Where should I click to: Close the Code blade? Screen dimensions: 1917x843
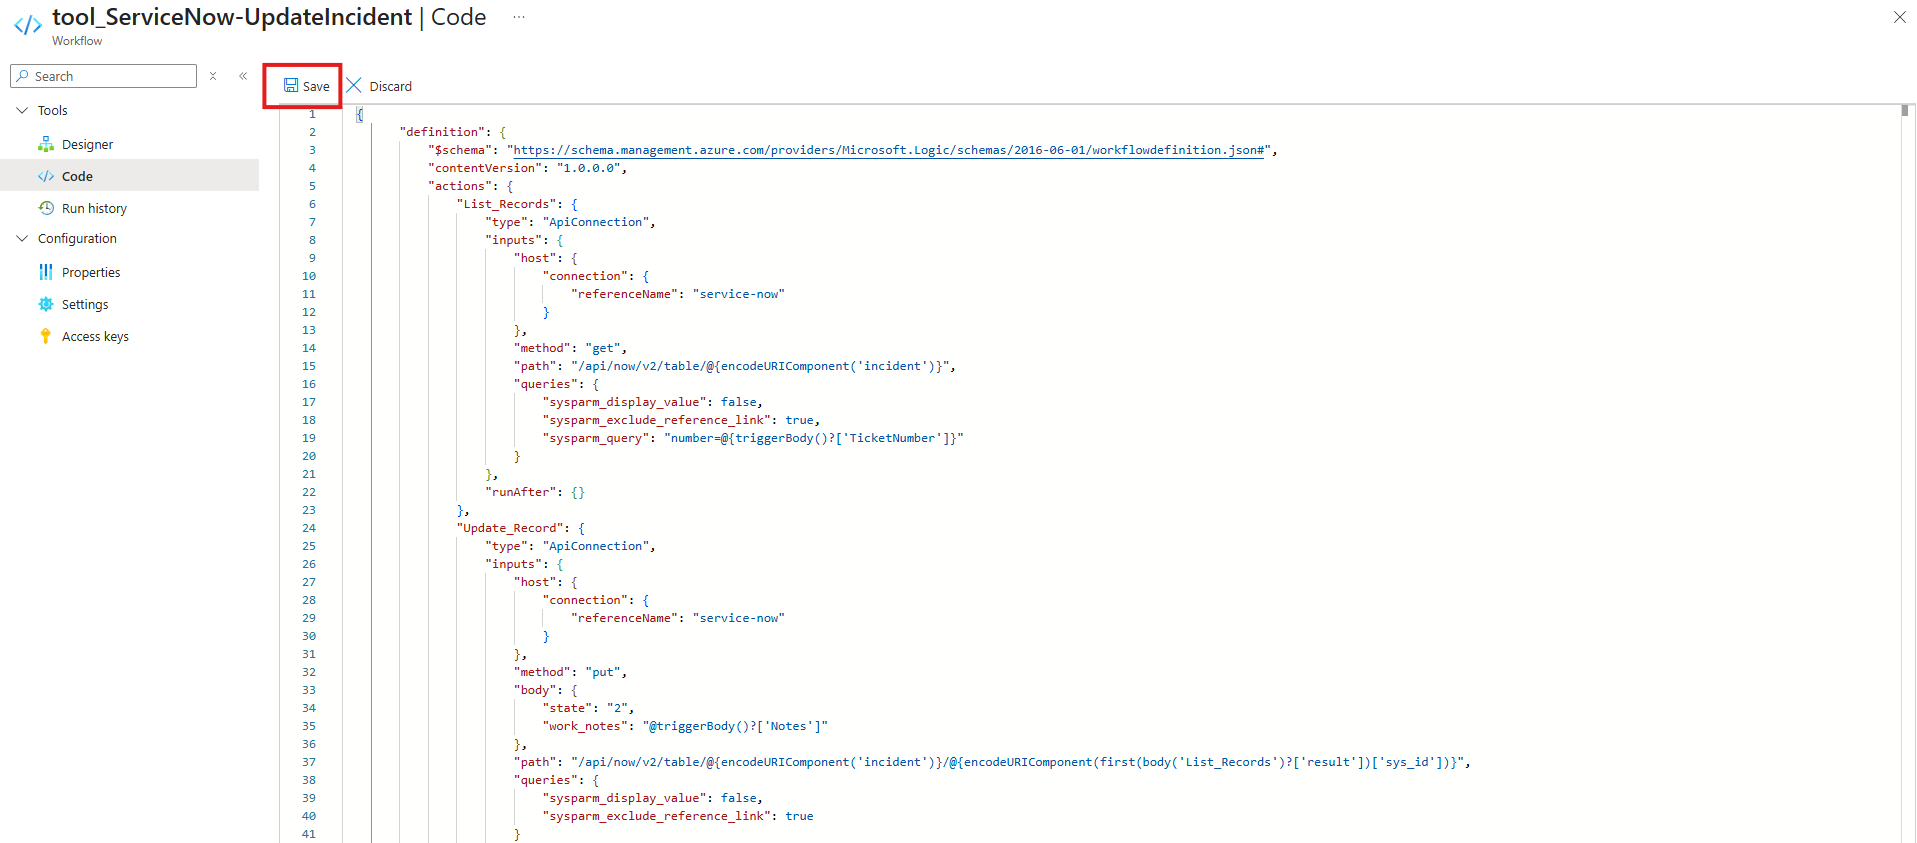1899,17
